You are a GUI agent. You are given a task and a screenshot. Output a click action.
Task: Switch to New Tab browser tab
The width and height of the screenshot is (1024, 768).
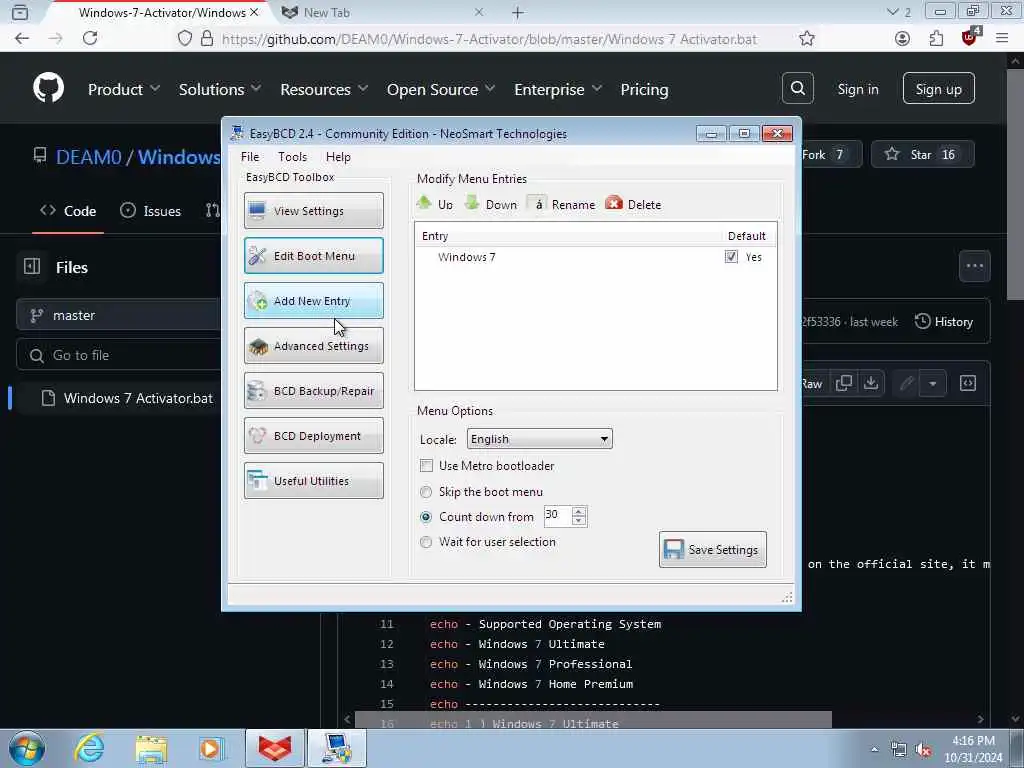pos(382,12)
